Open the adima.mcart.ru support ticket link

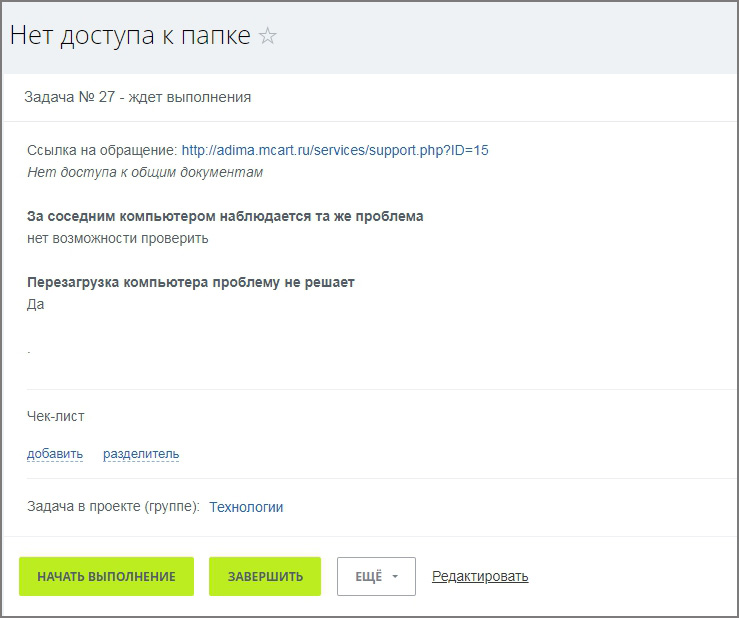click(x=335, y=150)
